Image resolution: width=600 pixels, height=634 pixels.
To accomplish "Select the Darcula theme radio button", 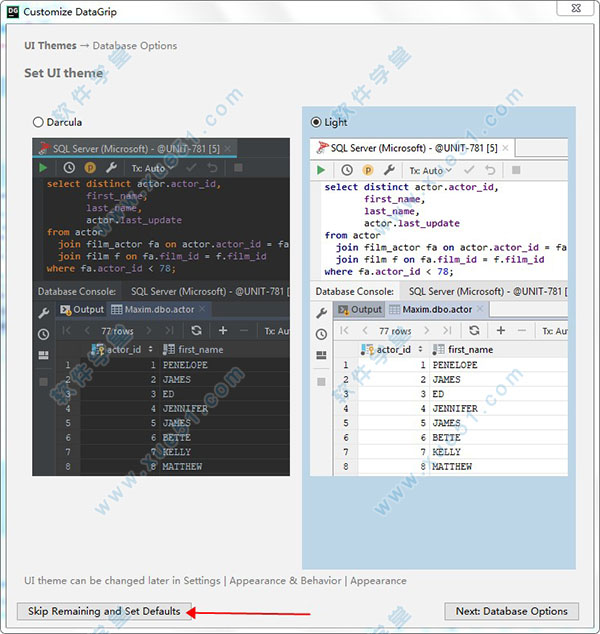I will tap(38, 122).
